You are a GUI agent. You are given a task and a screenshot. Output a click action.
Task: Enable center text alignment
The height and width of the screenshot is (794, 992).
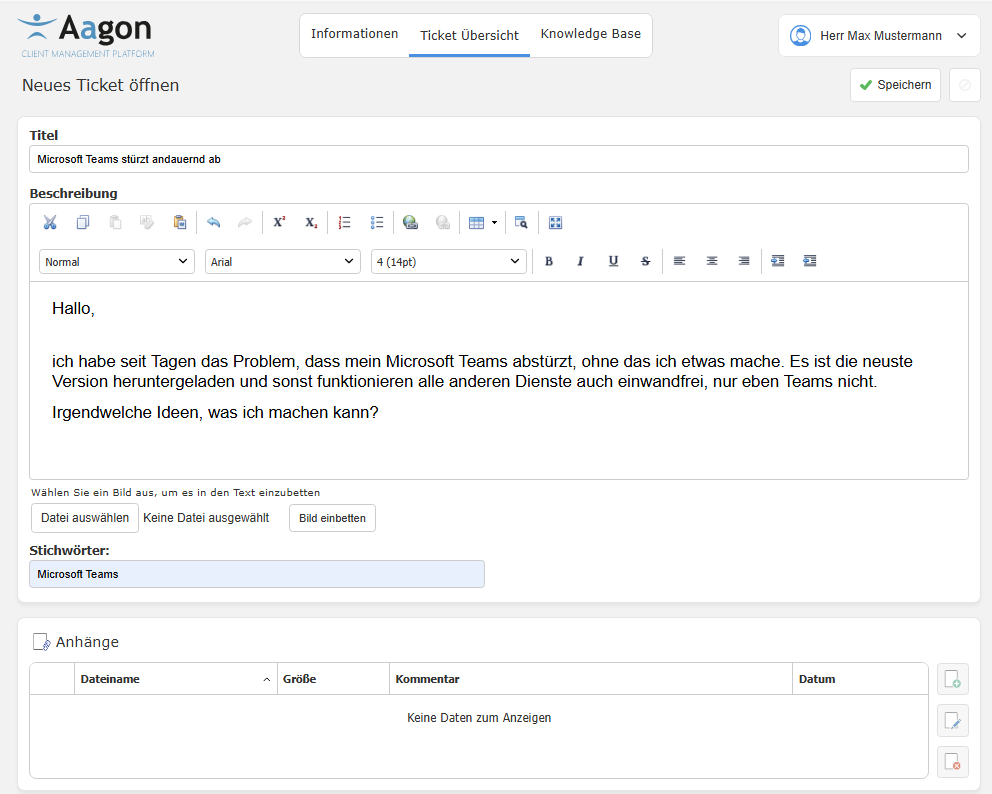click(x=711, y=261)
